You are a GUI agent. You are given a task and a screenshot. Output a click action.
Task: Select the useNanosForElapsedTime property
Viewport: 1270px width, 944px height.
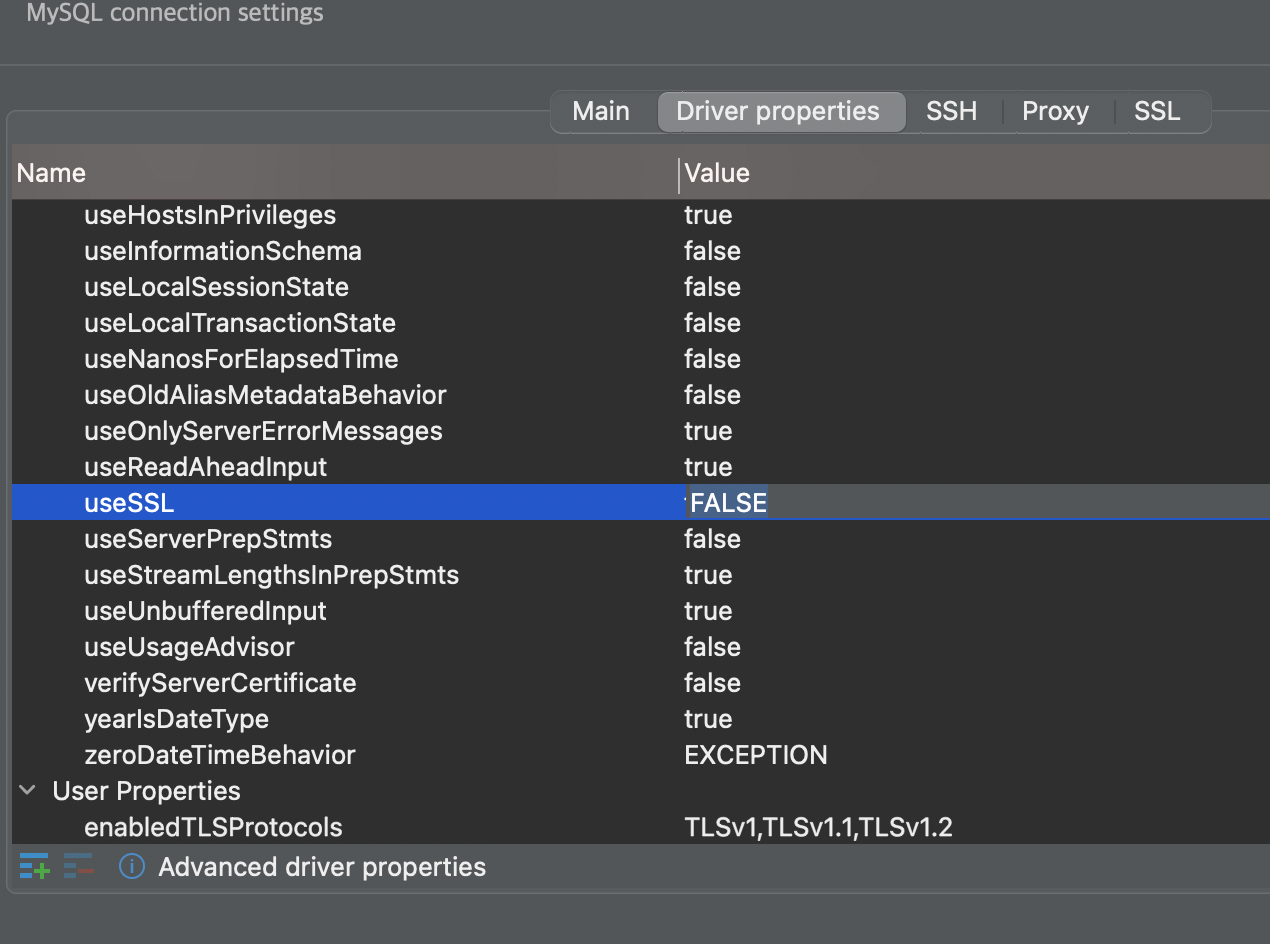coord(241,359)
